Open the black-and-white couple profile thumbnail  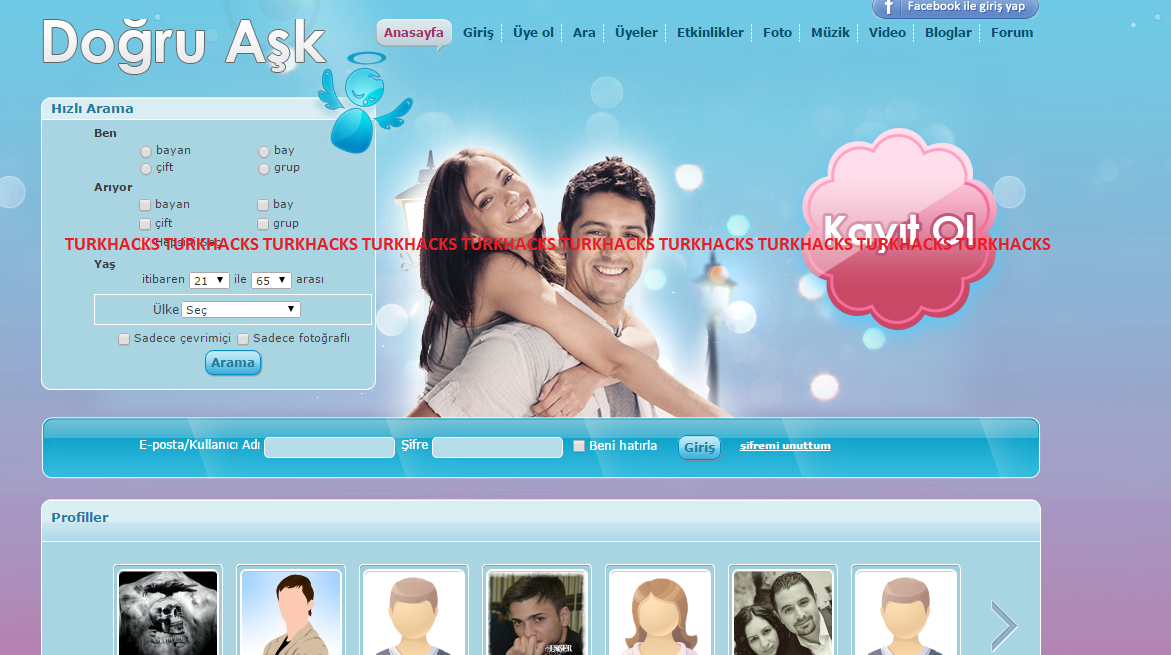pos(783,612)
